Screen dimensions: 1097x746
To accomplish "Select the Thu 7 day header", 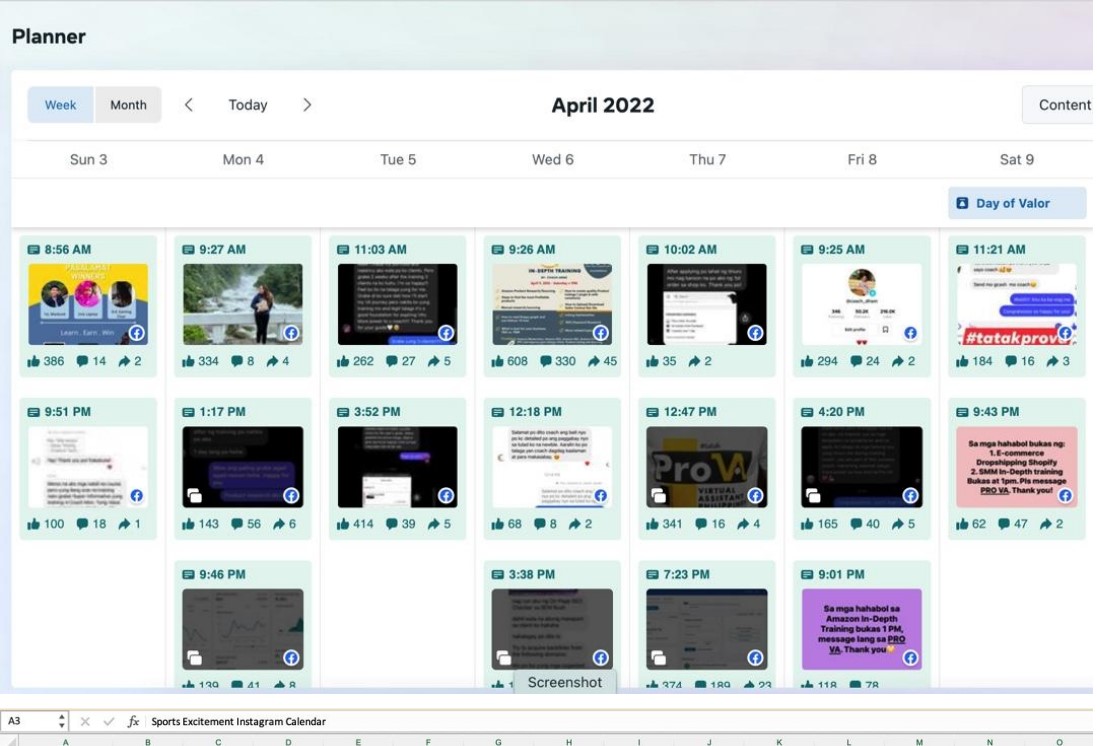I will [x=707, y=160].
